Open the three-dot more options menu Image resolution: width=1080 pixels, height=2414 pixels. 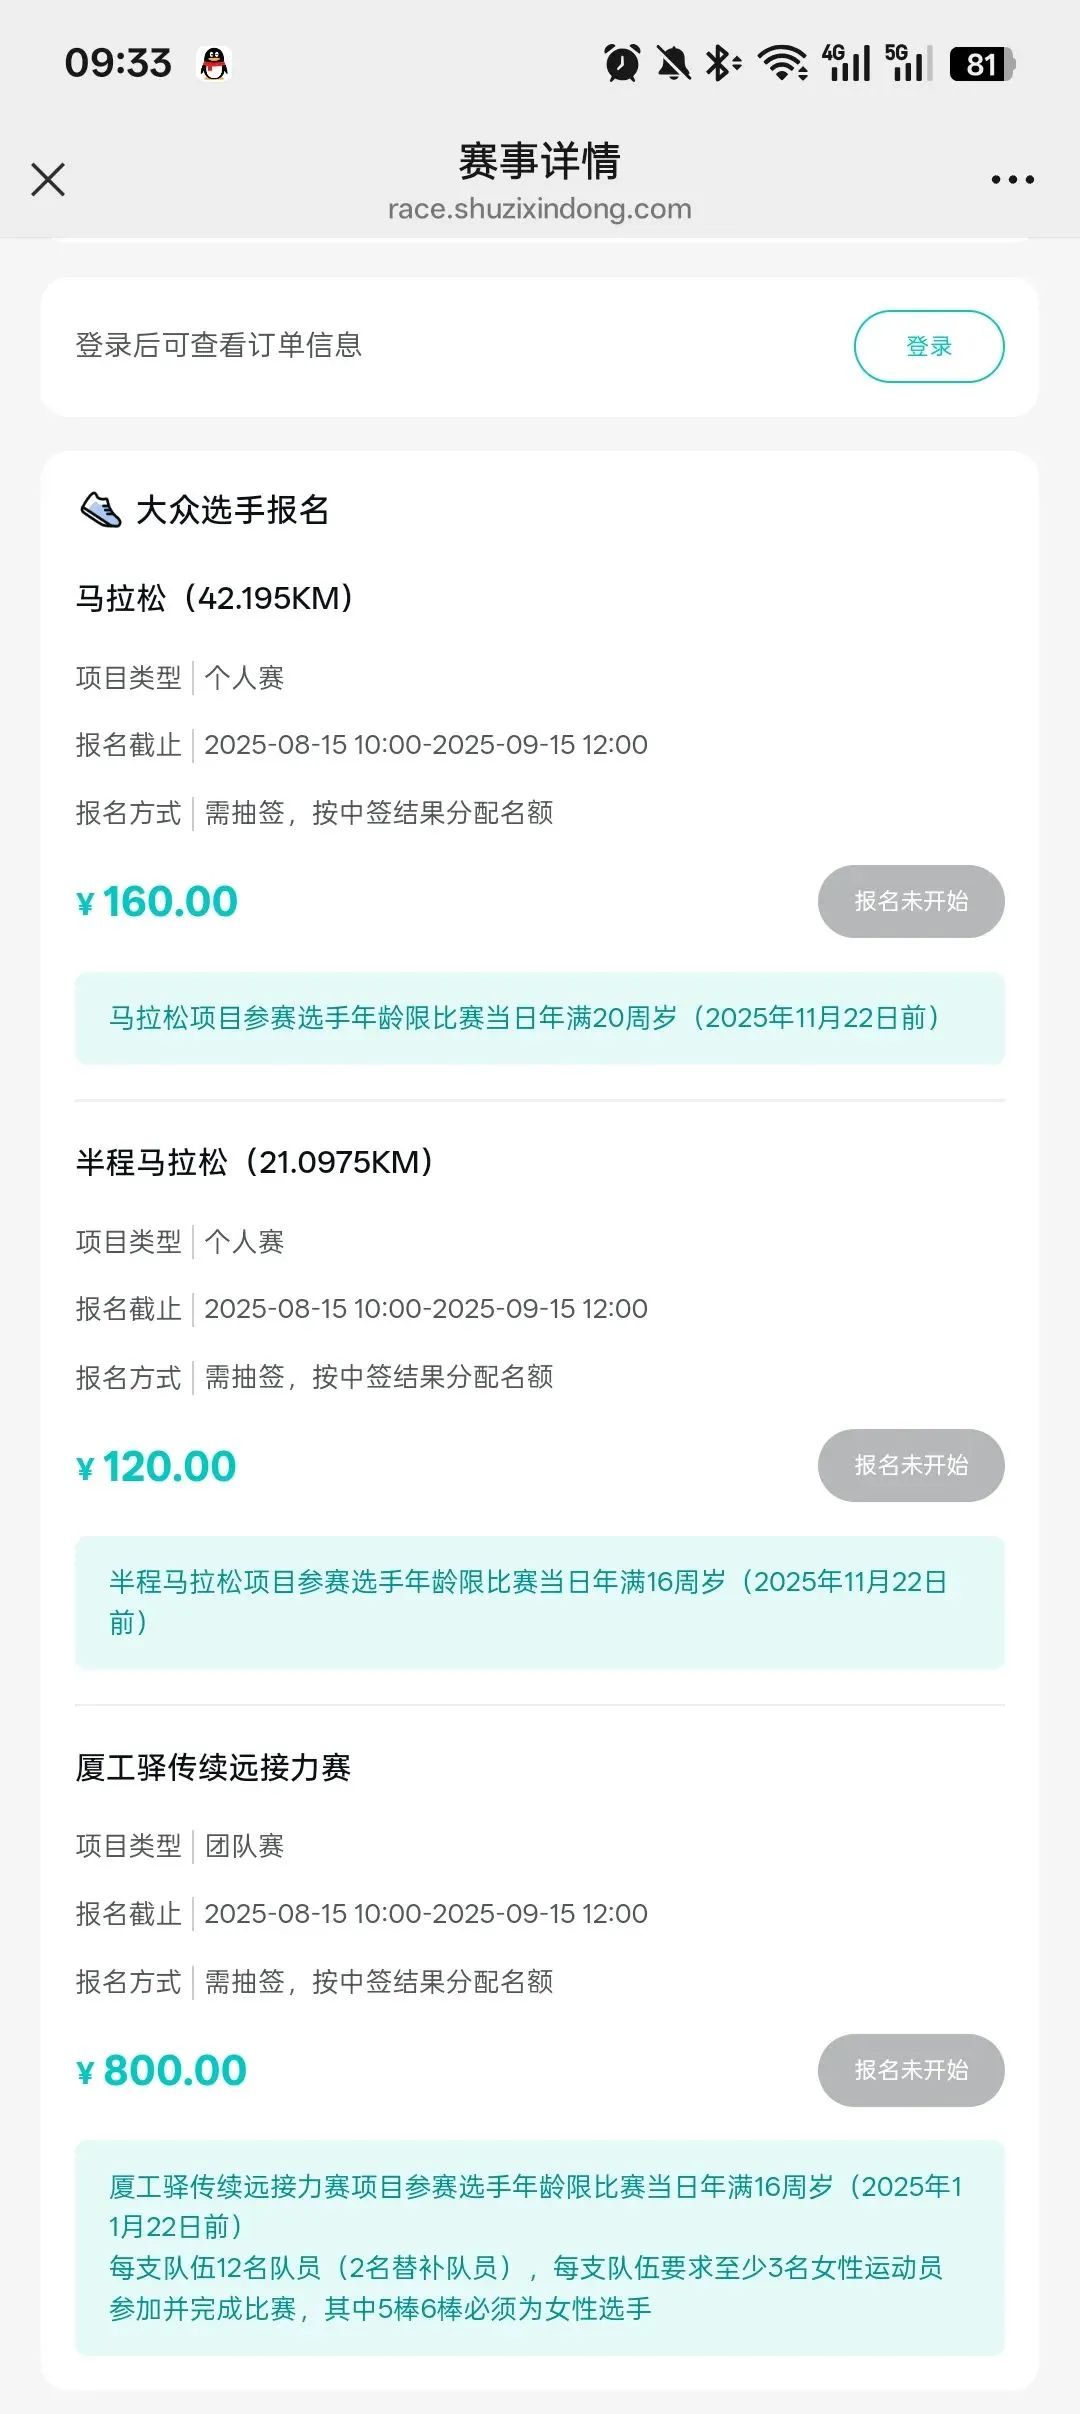1012,180
